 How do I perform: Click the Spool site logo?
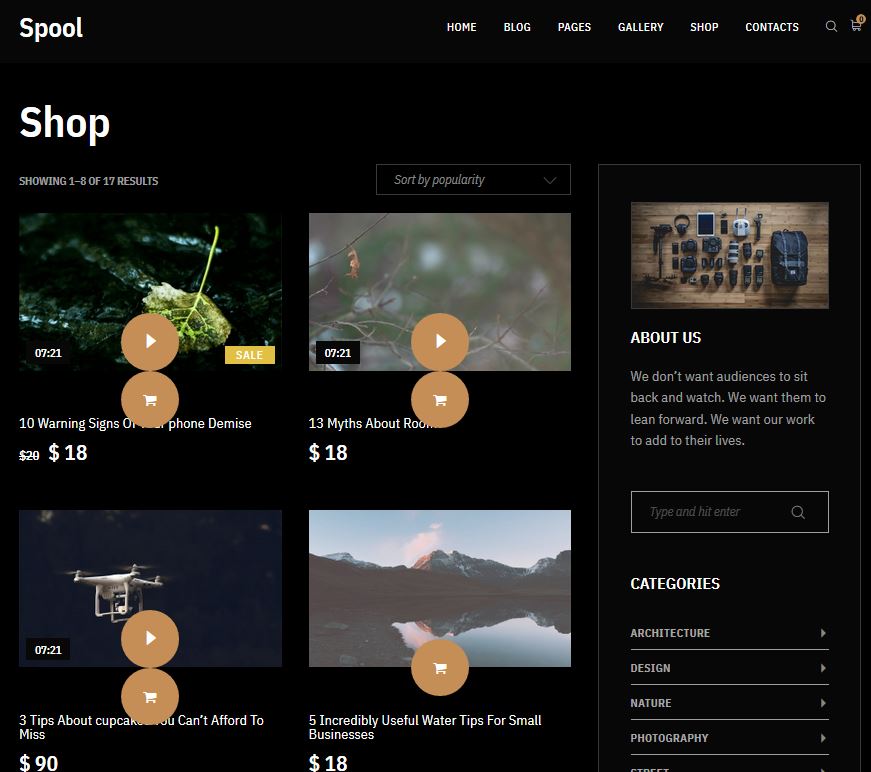click(x=51, y=28)
